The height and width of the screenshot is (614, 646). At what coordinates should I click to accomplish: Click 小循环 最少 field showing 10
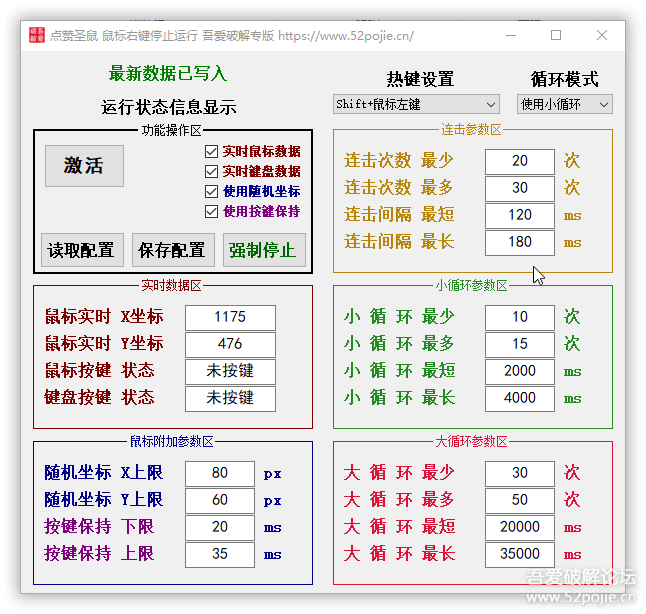click(x=520, y=317)
